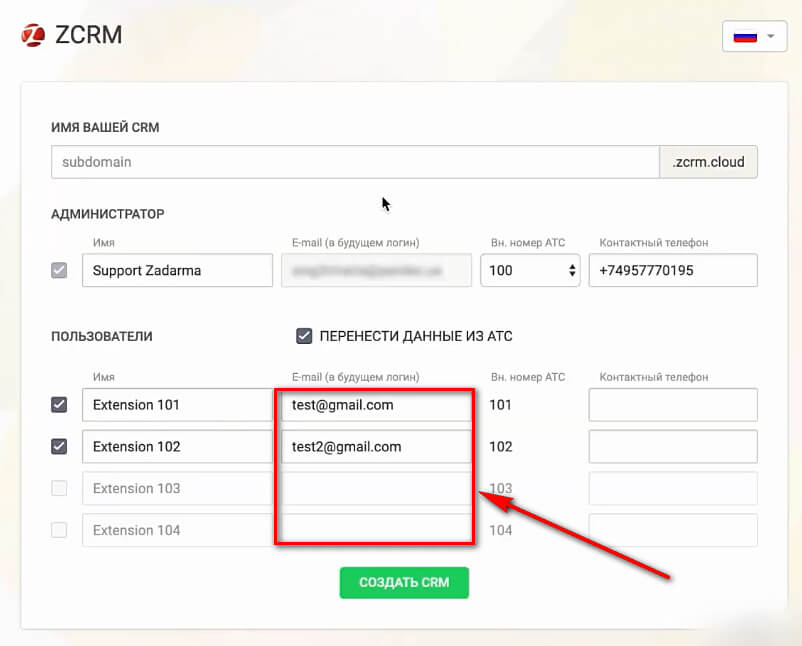Click the contact phone field for Extension 103
This screenshot has height=646, width=802.
(x=673, y=488)
